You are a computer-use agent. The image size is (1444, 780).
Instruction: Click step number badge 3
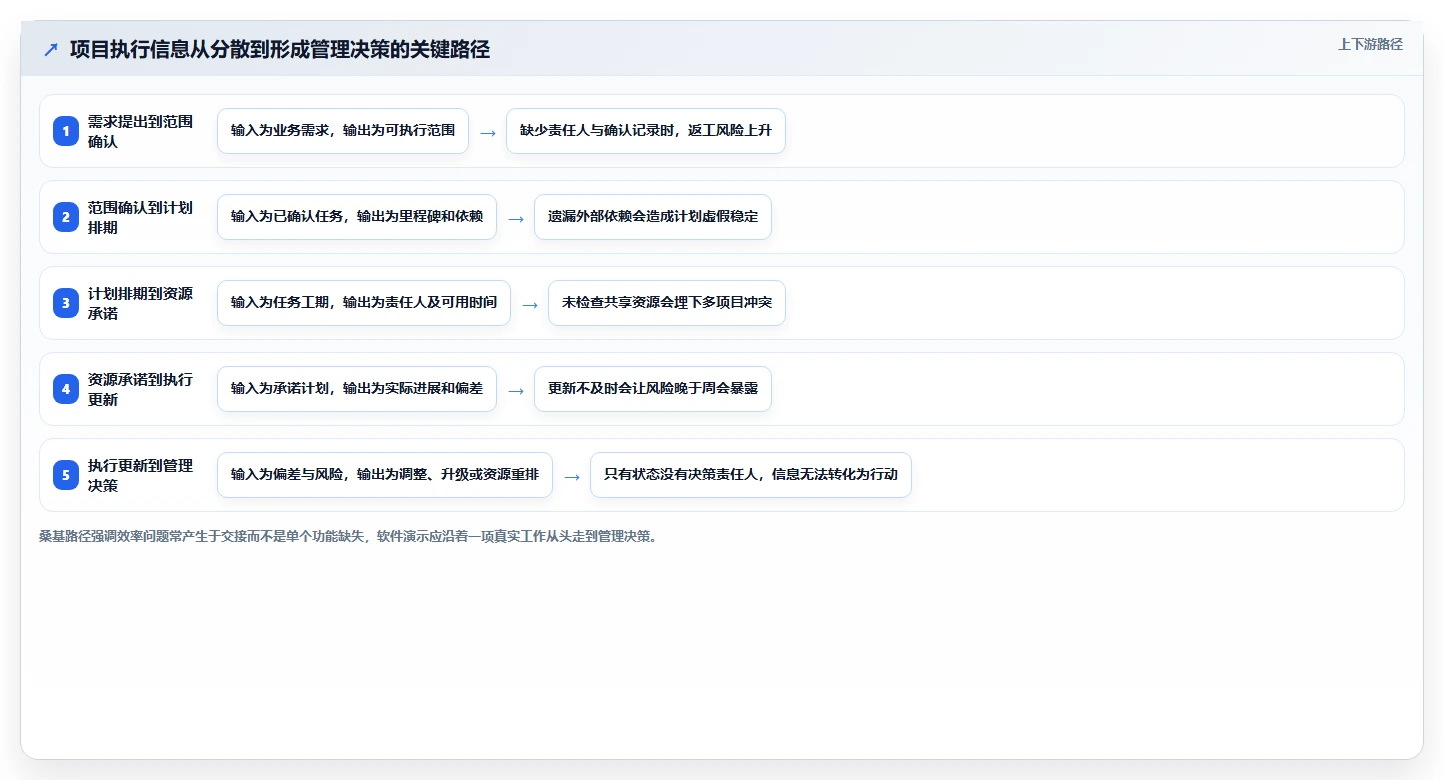point(66,303)
